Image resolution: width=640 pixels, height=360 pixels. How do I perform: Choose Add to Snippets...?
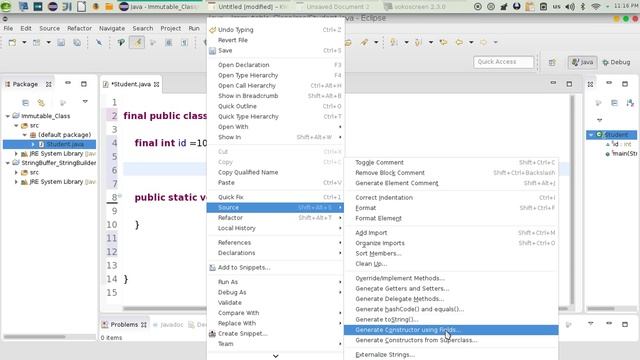click(276, 267)
